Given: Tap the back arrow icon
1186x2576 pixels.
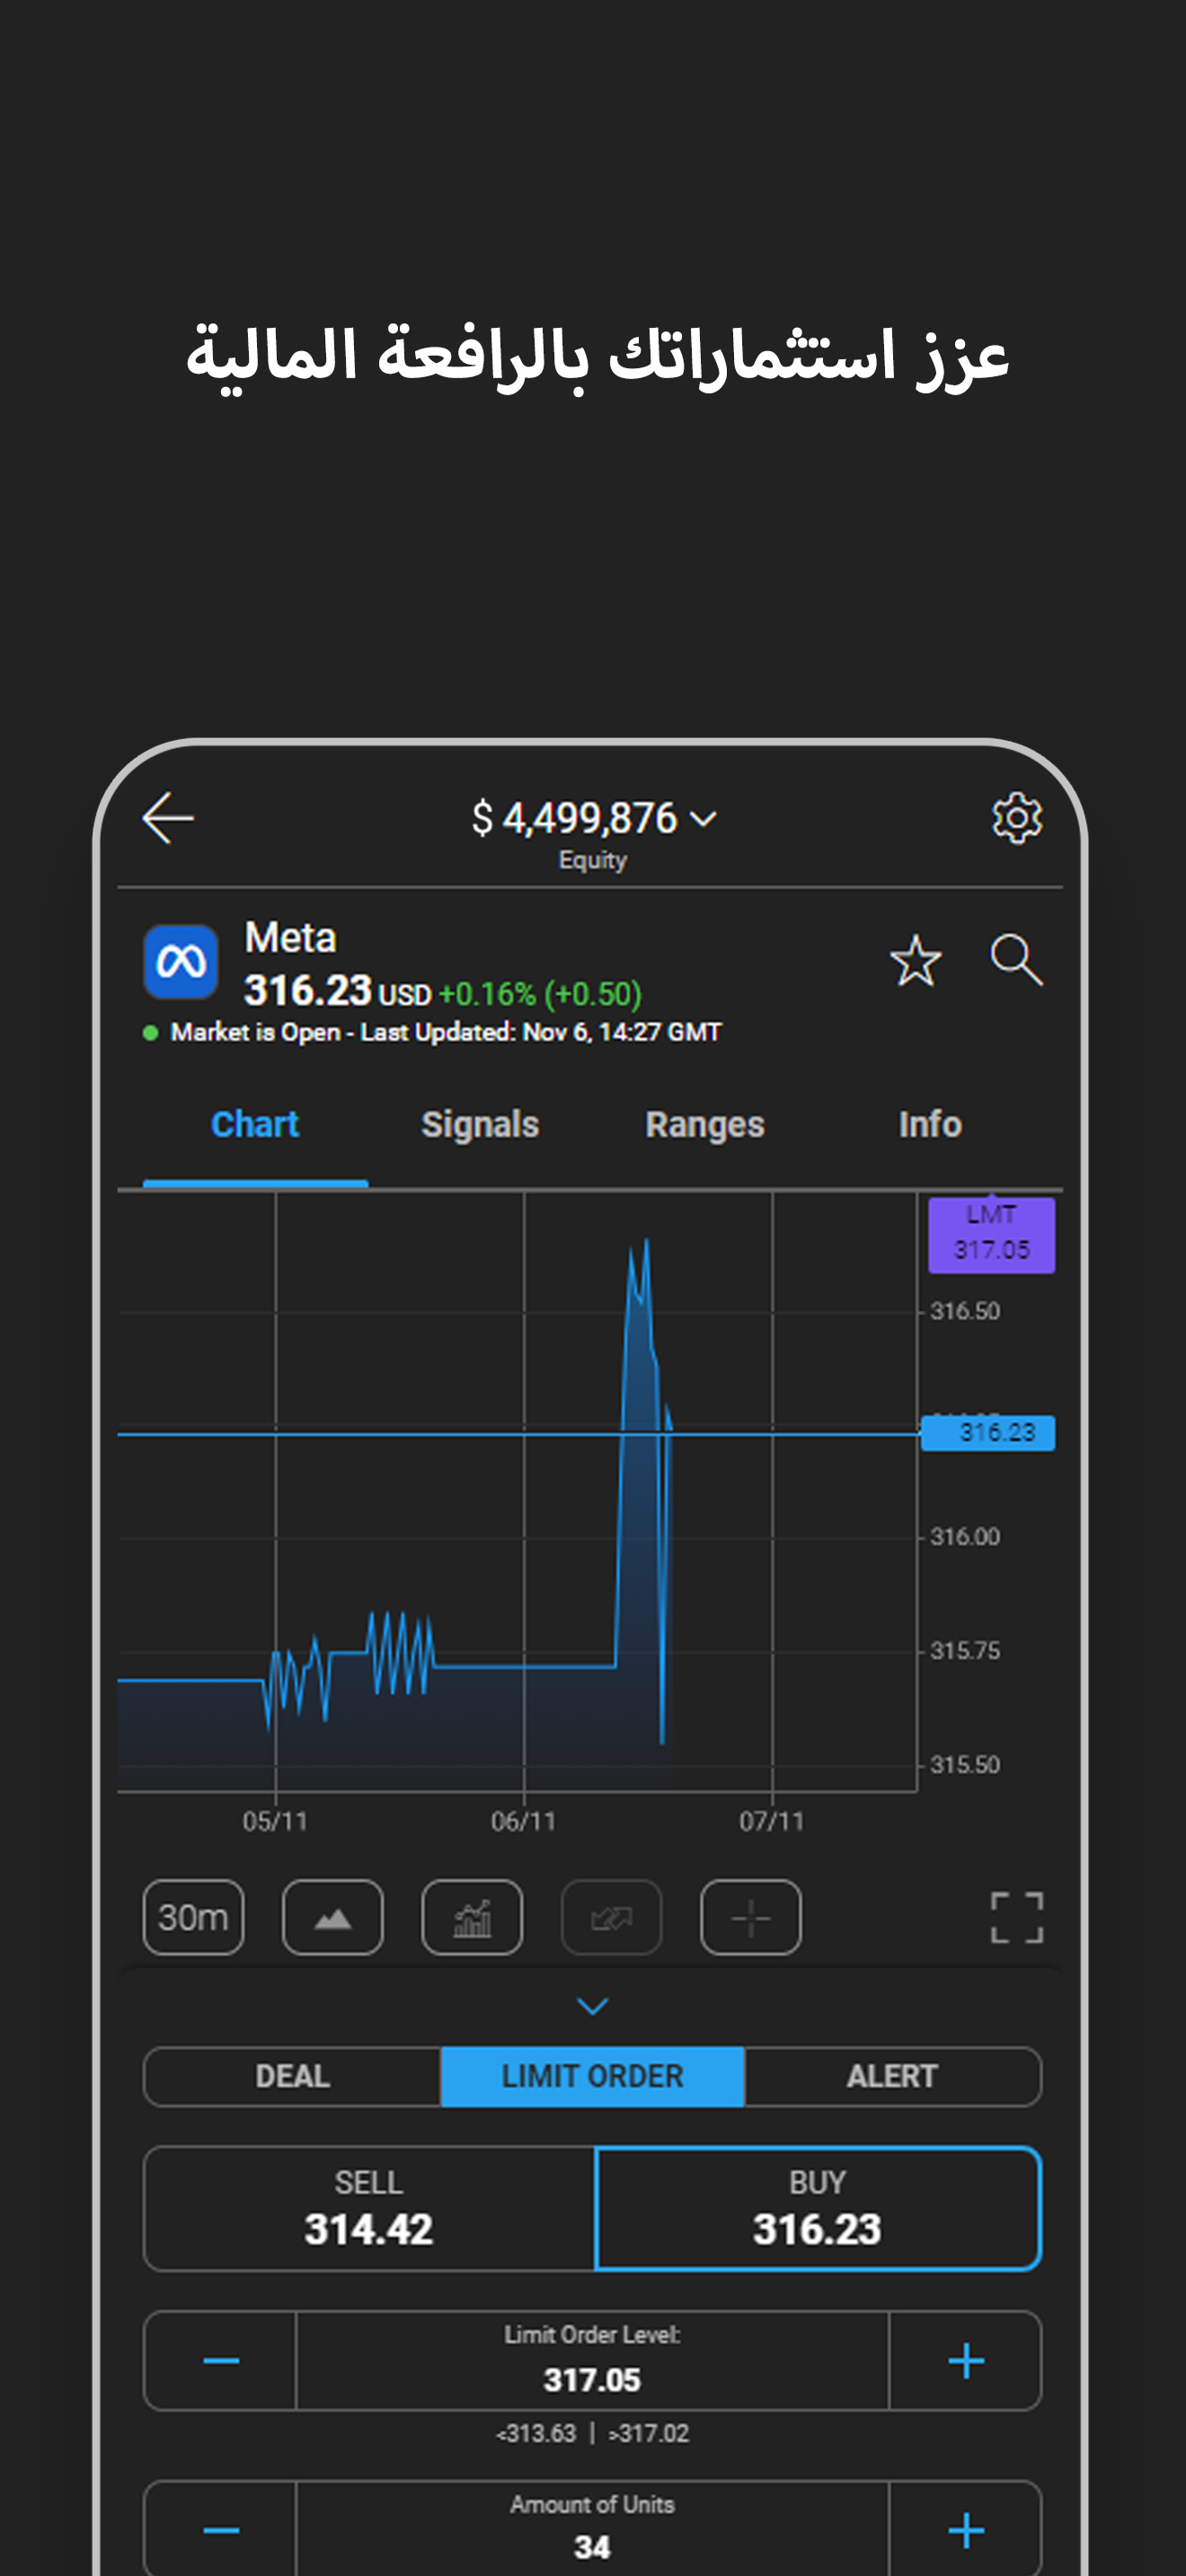Looking at the screenshot, I should (x=168, y=818).
